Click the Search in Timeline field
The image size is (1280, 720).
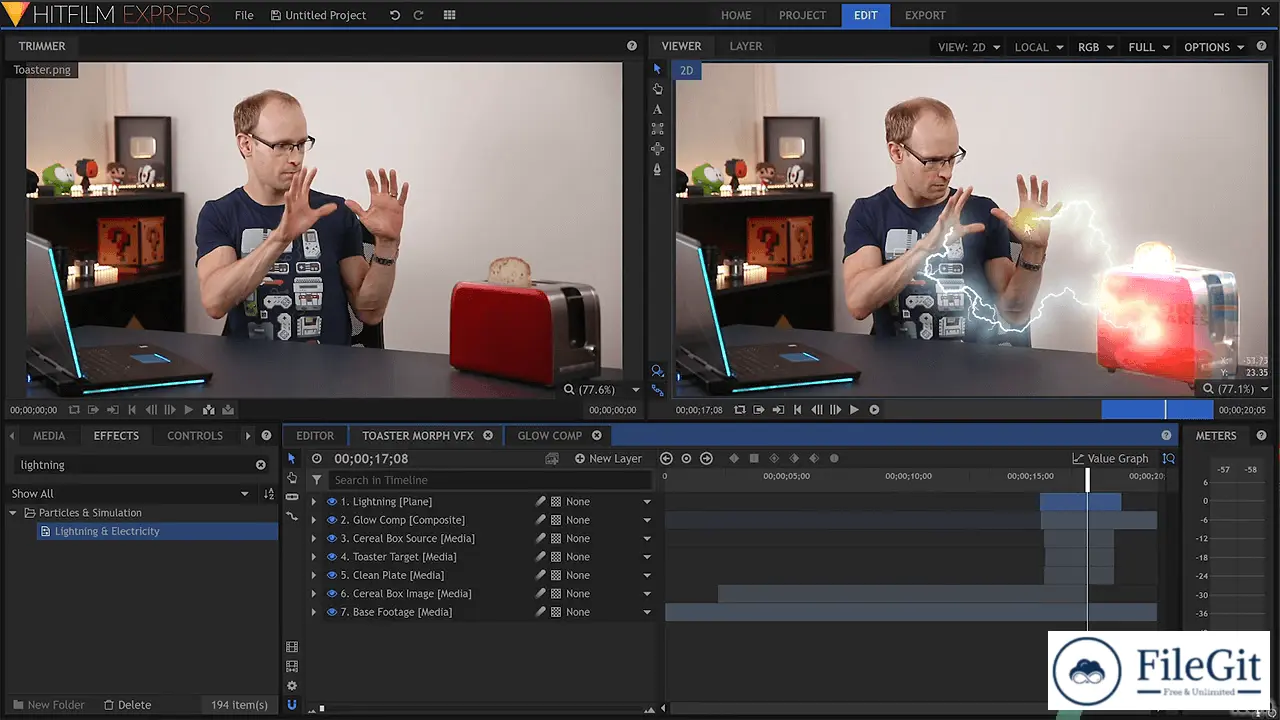coord(490,480)
